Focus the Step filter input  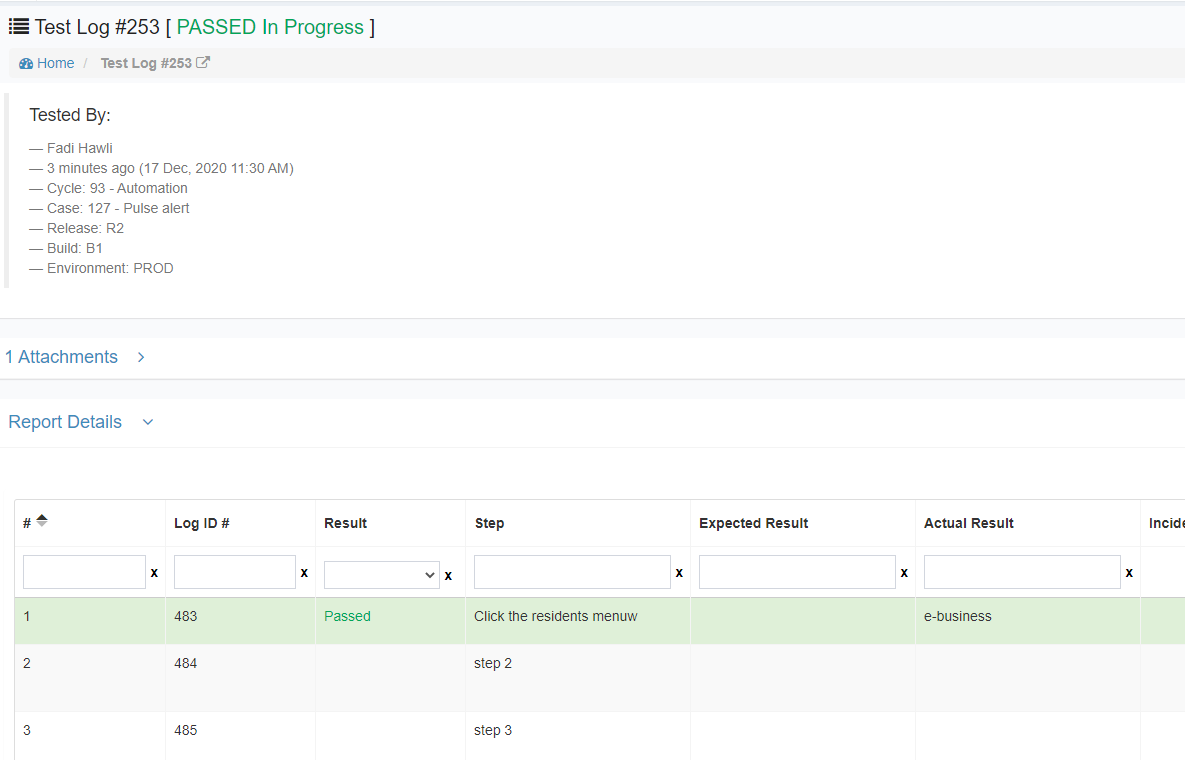[x=572, y=572]
